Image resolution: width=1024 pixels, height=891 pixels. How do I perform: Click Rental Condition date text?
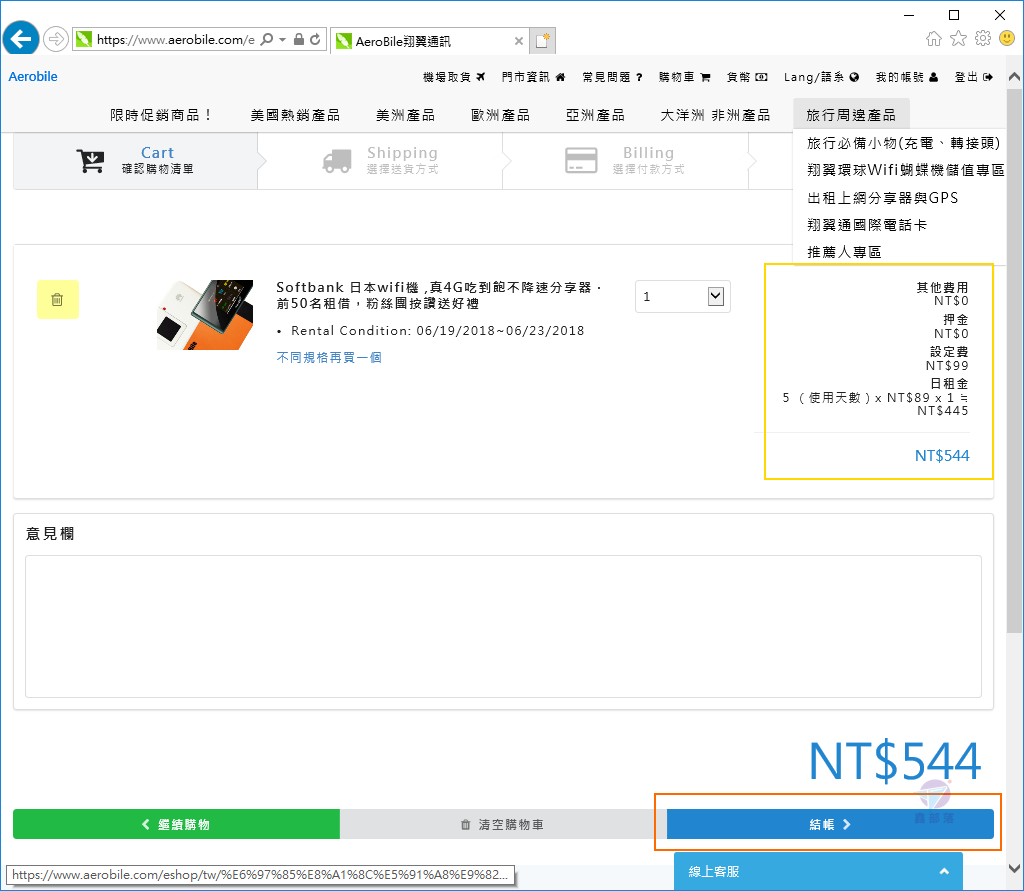point(438,331)
